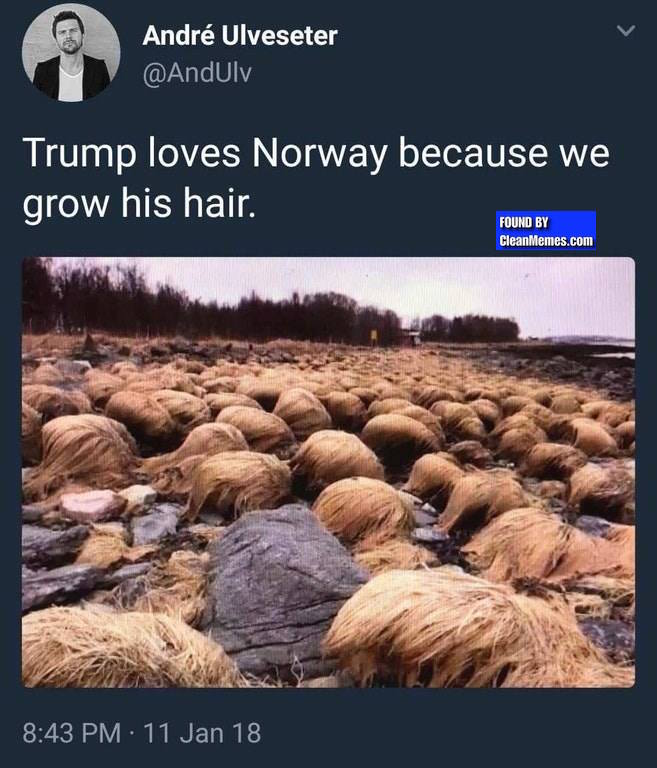The image size is (657, 768).
Task: Open André Ulveseter's profile picture
Action: tap(71, 52)
